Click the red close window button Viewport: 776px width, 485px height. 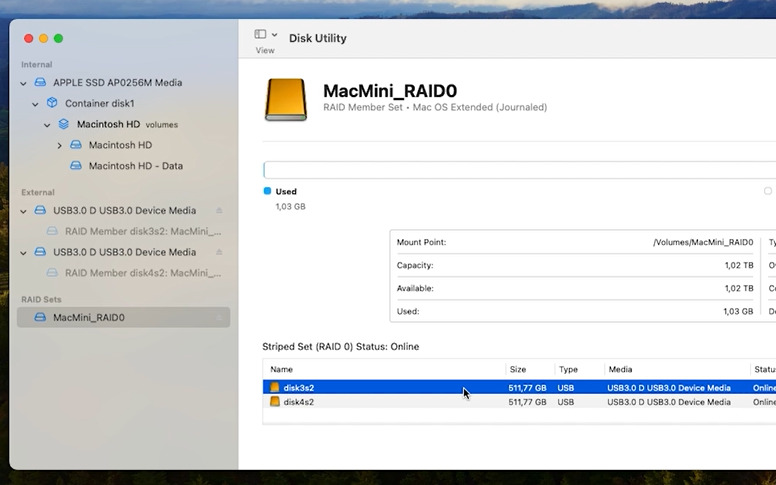pyautogui.click(x=29, y=39)
